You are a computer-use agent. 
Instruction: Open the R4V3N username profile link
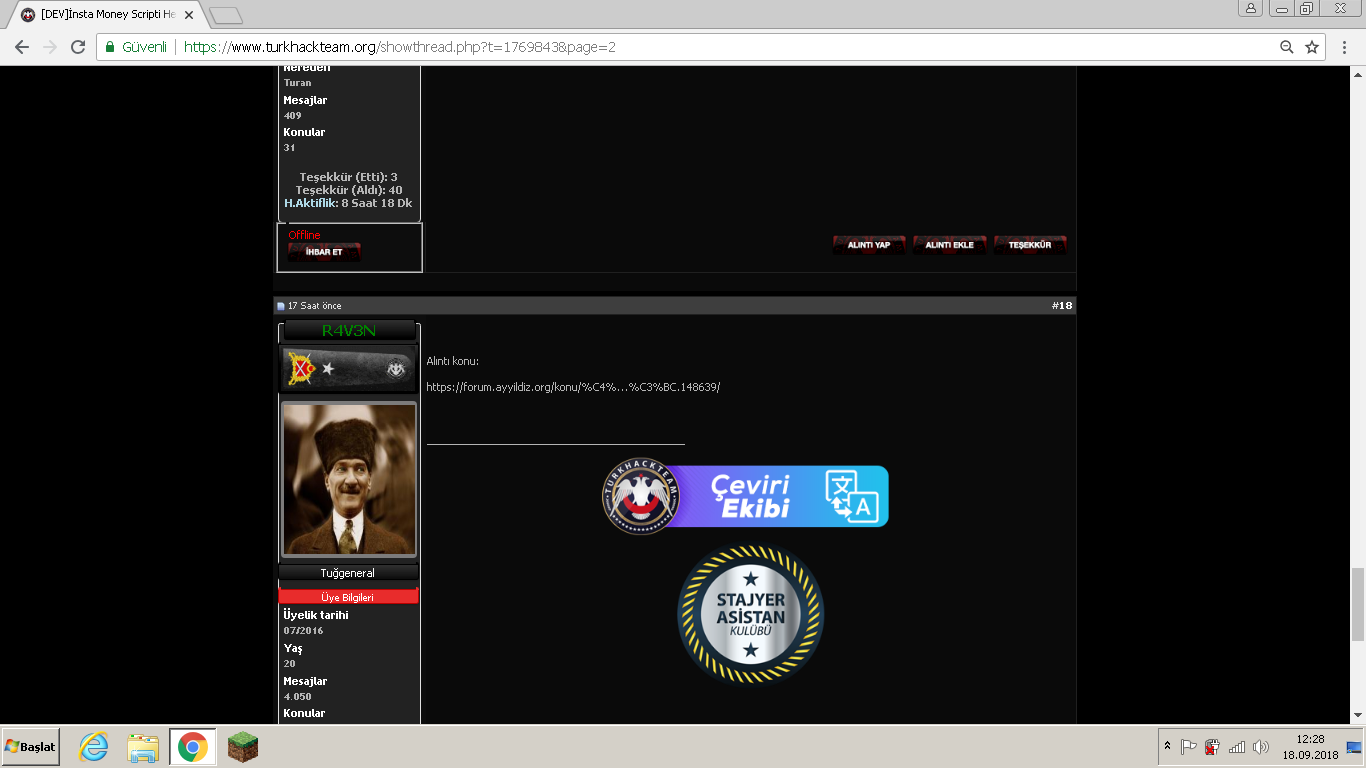349,331
